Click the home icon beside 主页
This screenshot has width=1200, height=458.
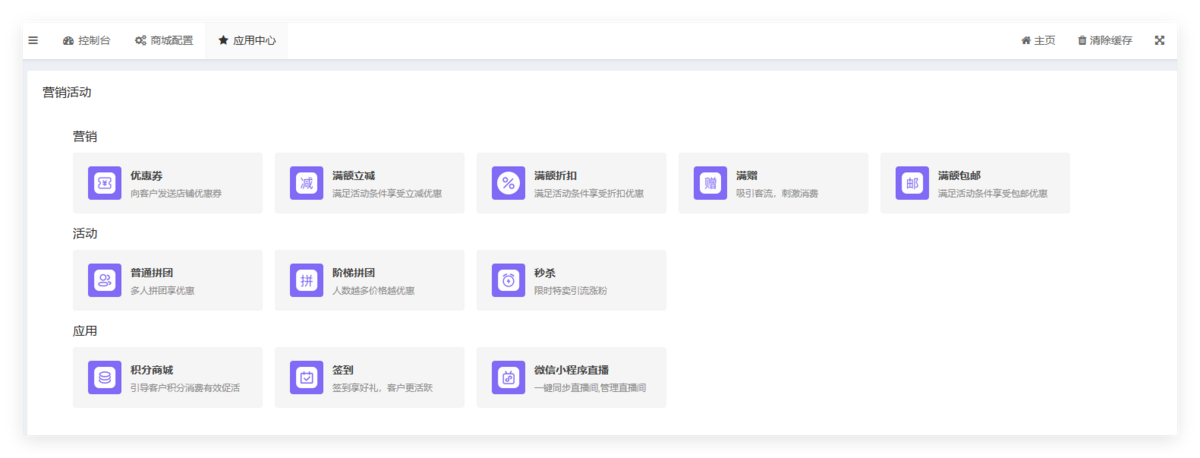point(1026,41)
